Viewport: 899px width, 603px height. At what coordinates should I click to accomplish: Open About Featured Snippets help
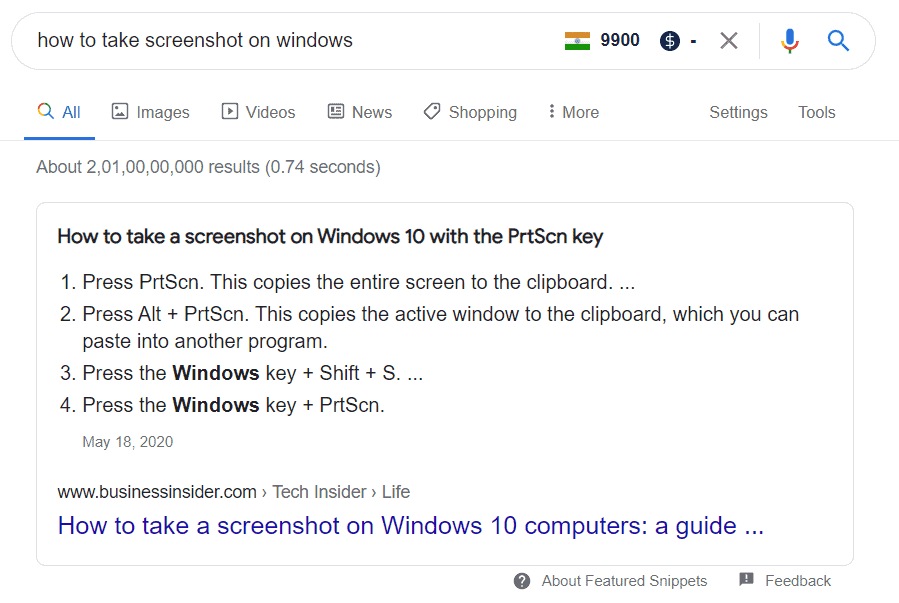[624, 581]
